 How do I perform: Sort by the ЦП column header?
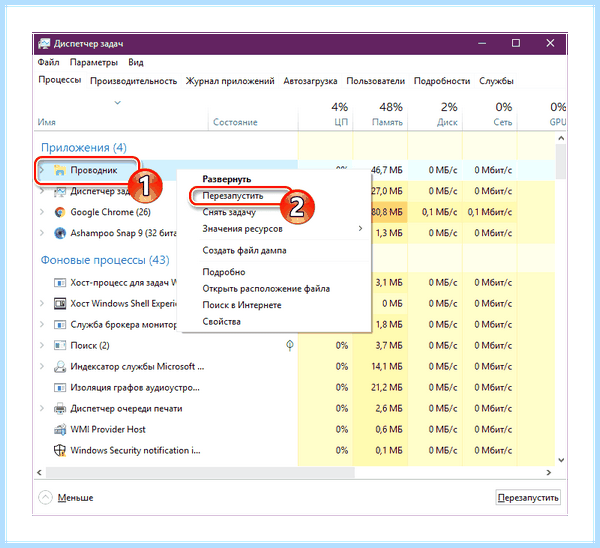coord(341,122)
